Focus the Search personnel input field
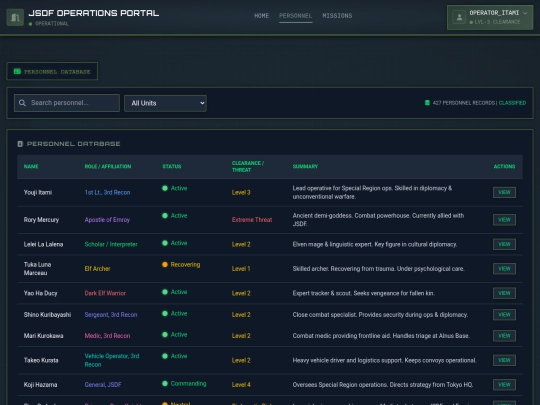Screen dimensions: 540x405 click(67, 103)
